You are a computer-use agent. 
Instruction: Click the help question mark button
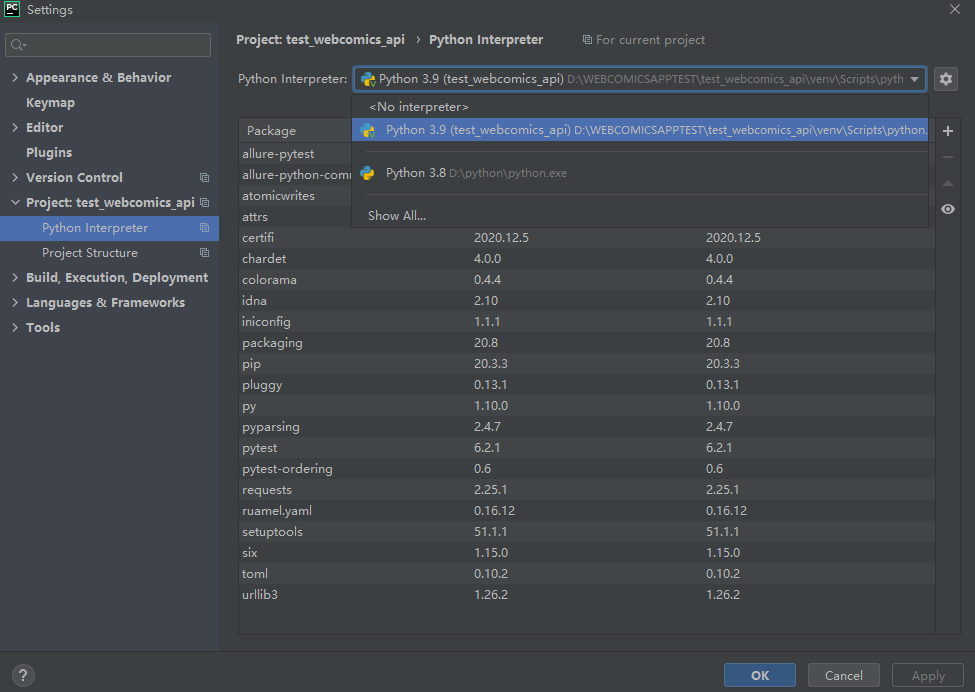[22, 675]
